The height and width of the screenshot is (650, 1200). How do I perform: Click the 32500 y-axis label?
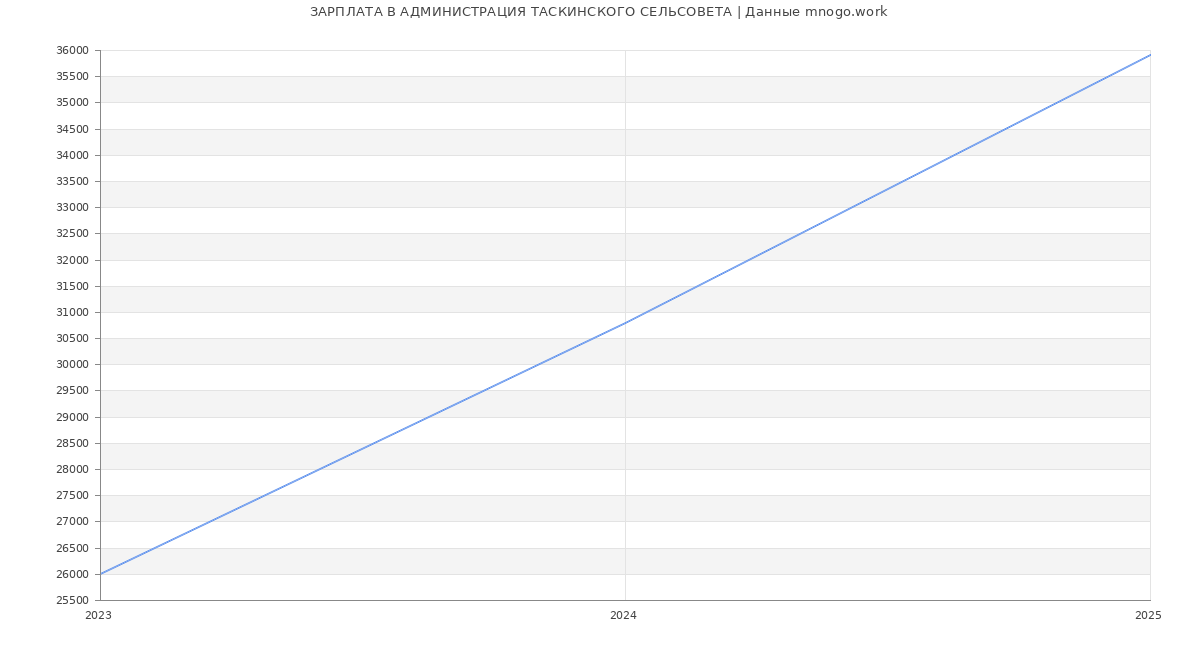[x=71, y=234]
